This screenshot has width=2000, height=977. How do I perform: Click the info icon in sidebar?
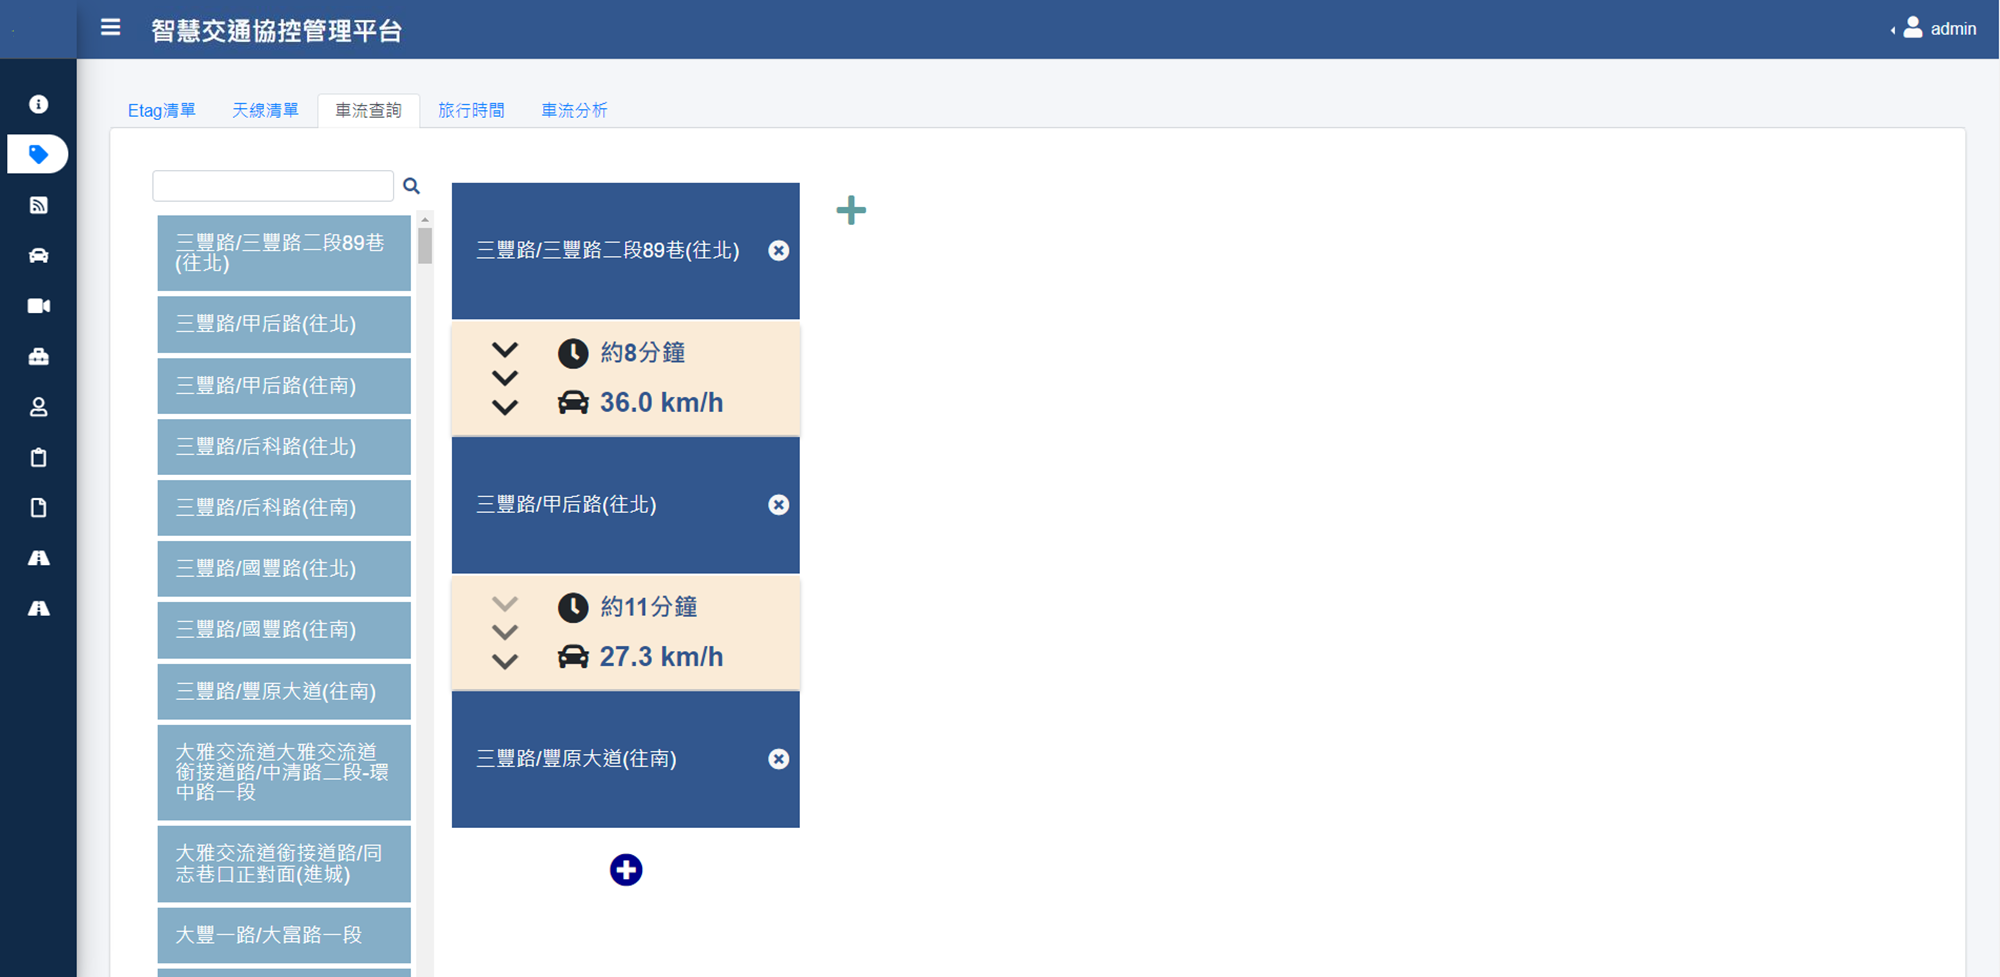pos(38,104)
